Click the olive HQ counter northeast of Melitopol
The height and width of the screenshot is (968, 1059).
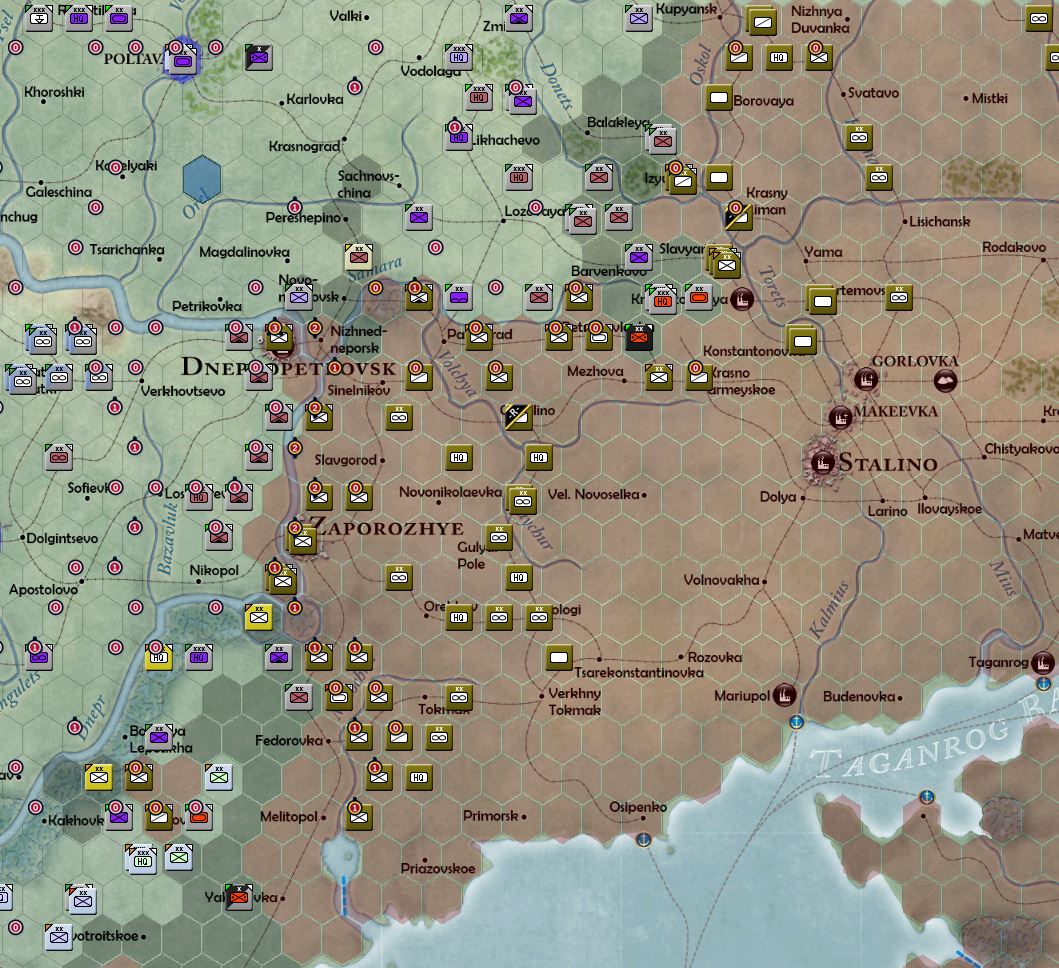[x=419, y=777]
